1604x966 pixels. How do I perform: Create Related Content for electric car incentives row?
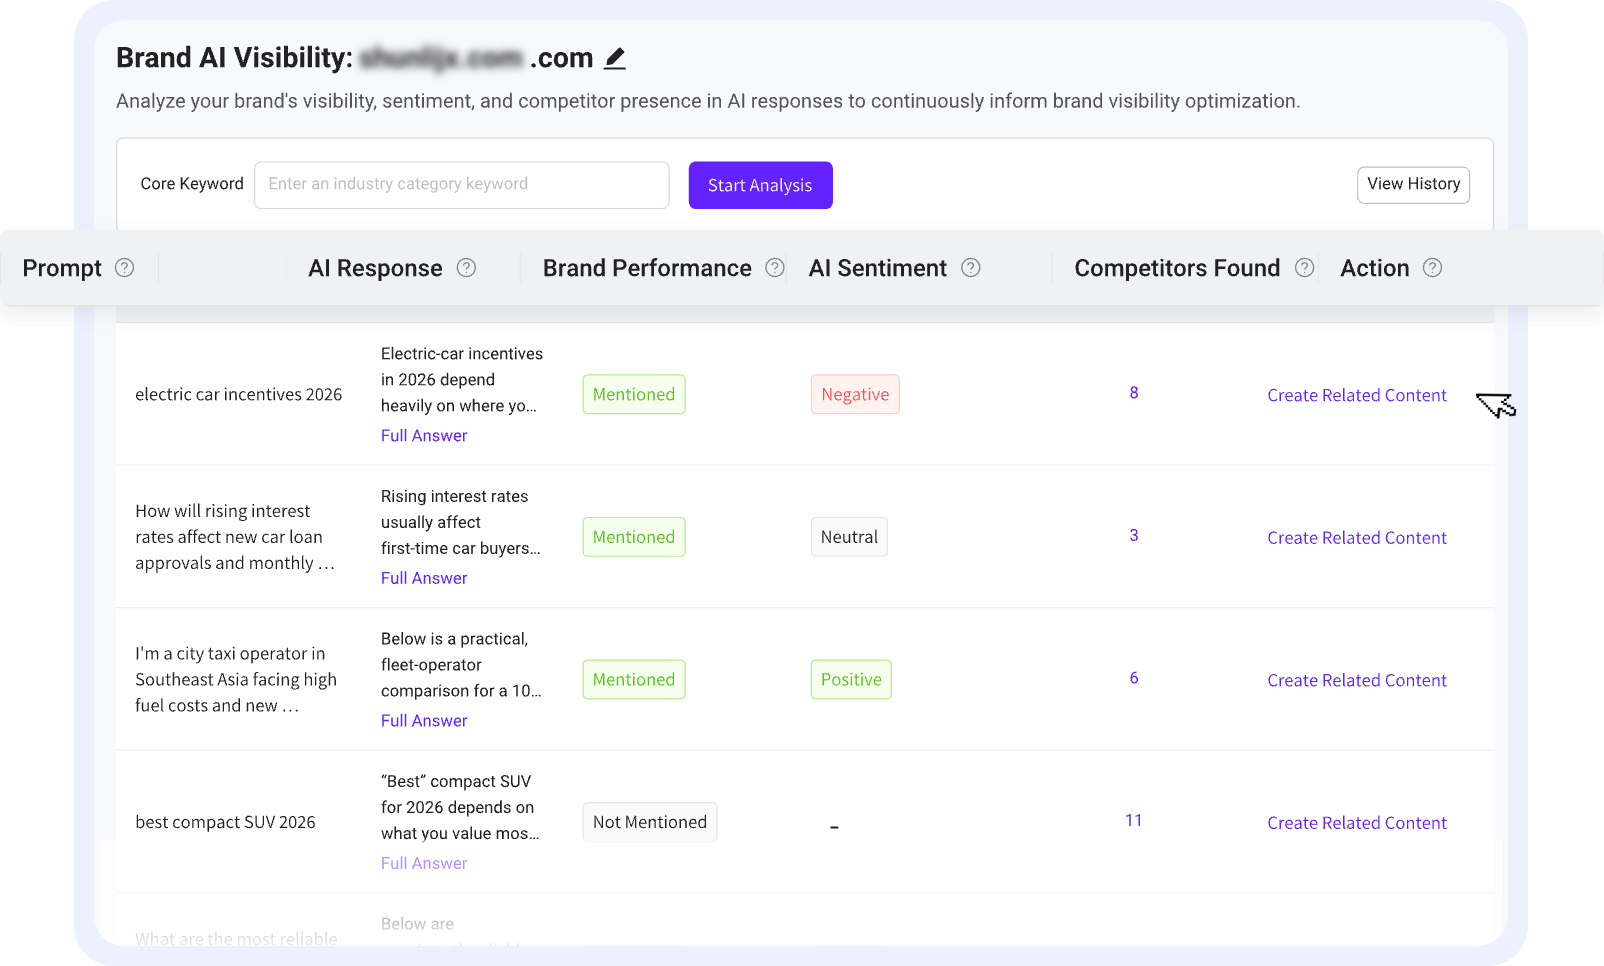pos(1356,394)
